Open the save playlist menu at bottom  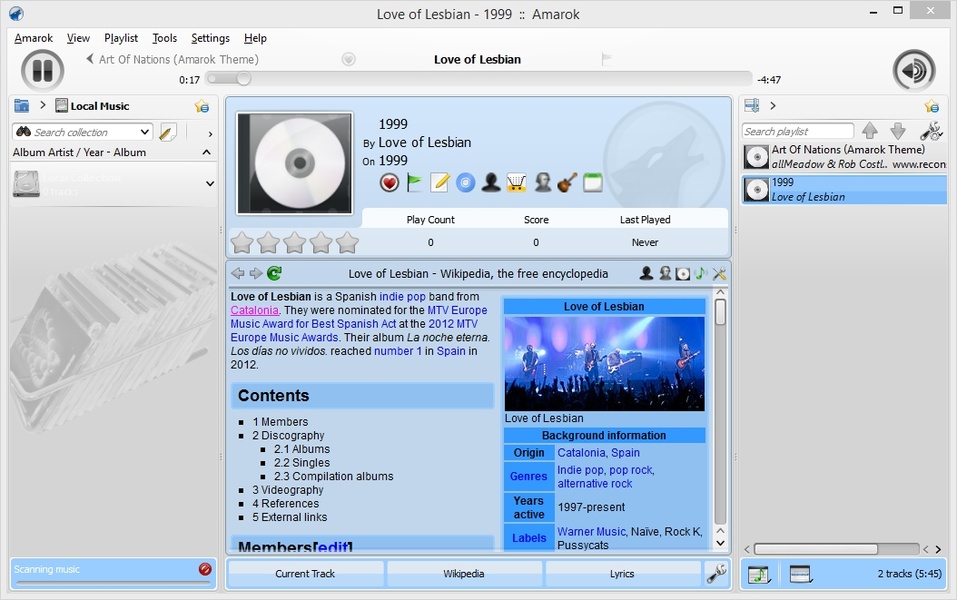(759, 574)
